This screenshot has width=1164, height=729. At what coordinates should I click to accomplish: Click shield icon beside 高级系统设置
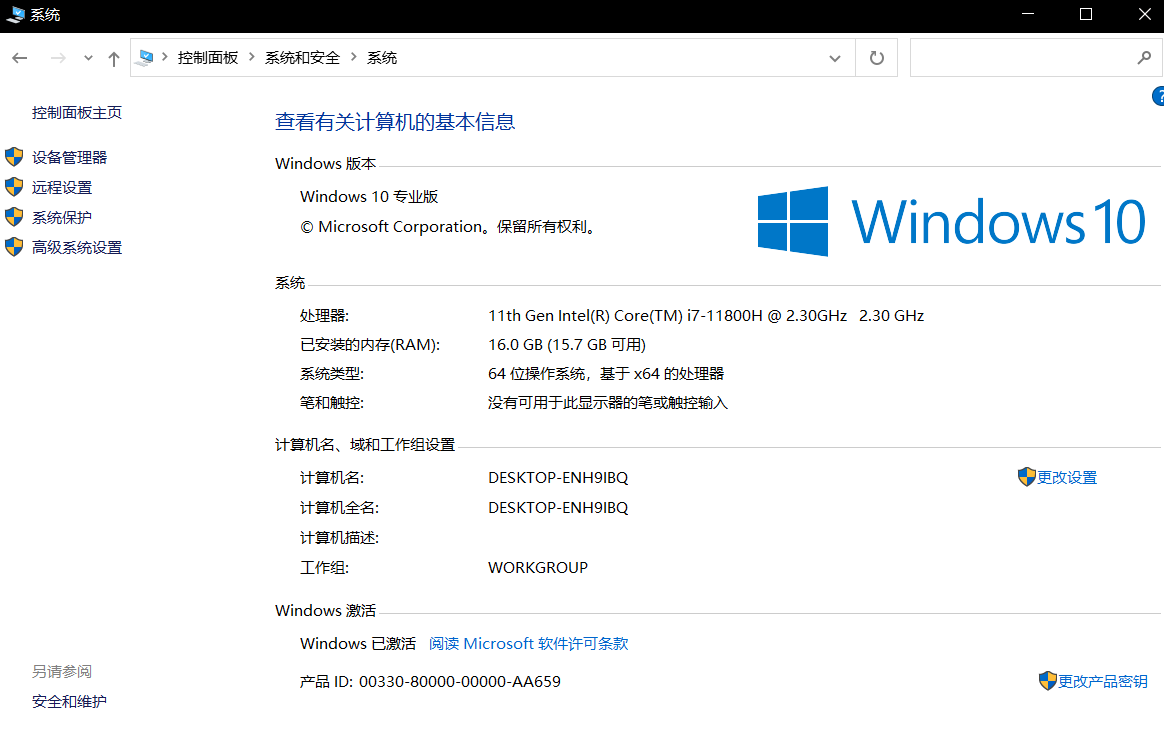click(x=14, y=247)
